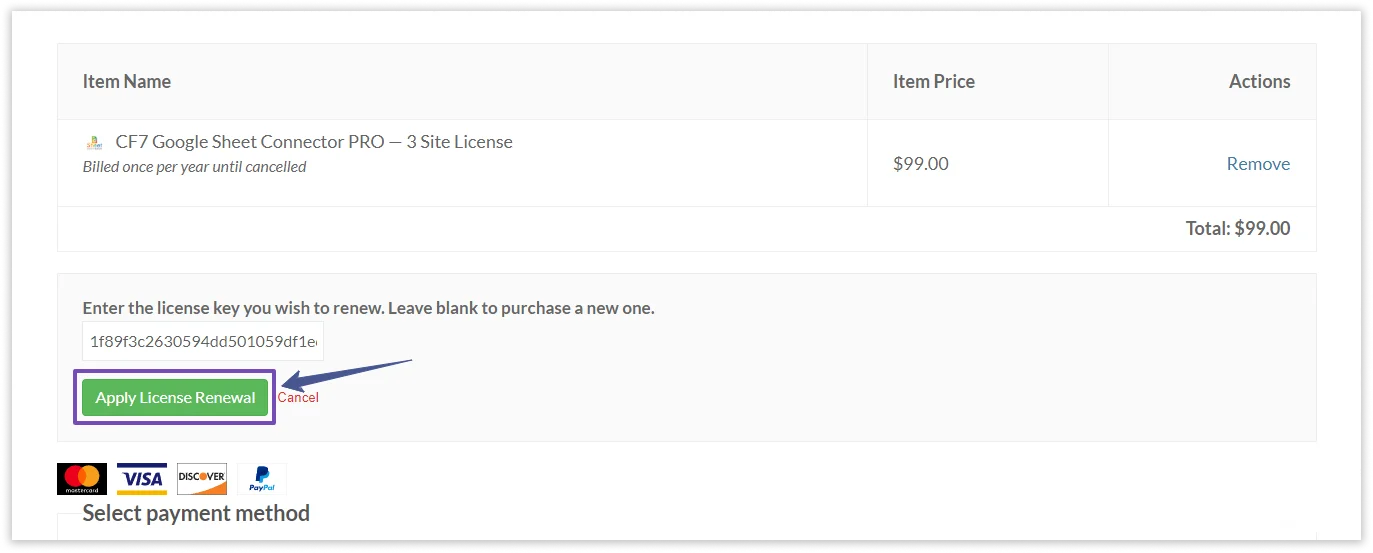Focus the license key input field

tap(203, 342)
